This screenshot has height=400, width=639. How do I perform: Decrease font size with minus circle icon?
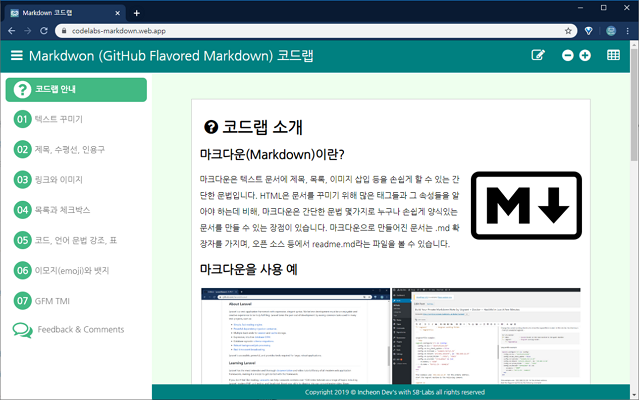tap(567, 55)
